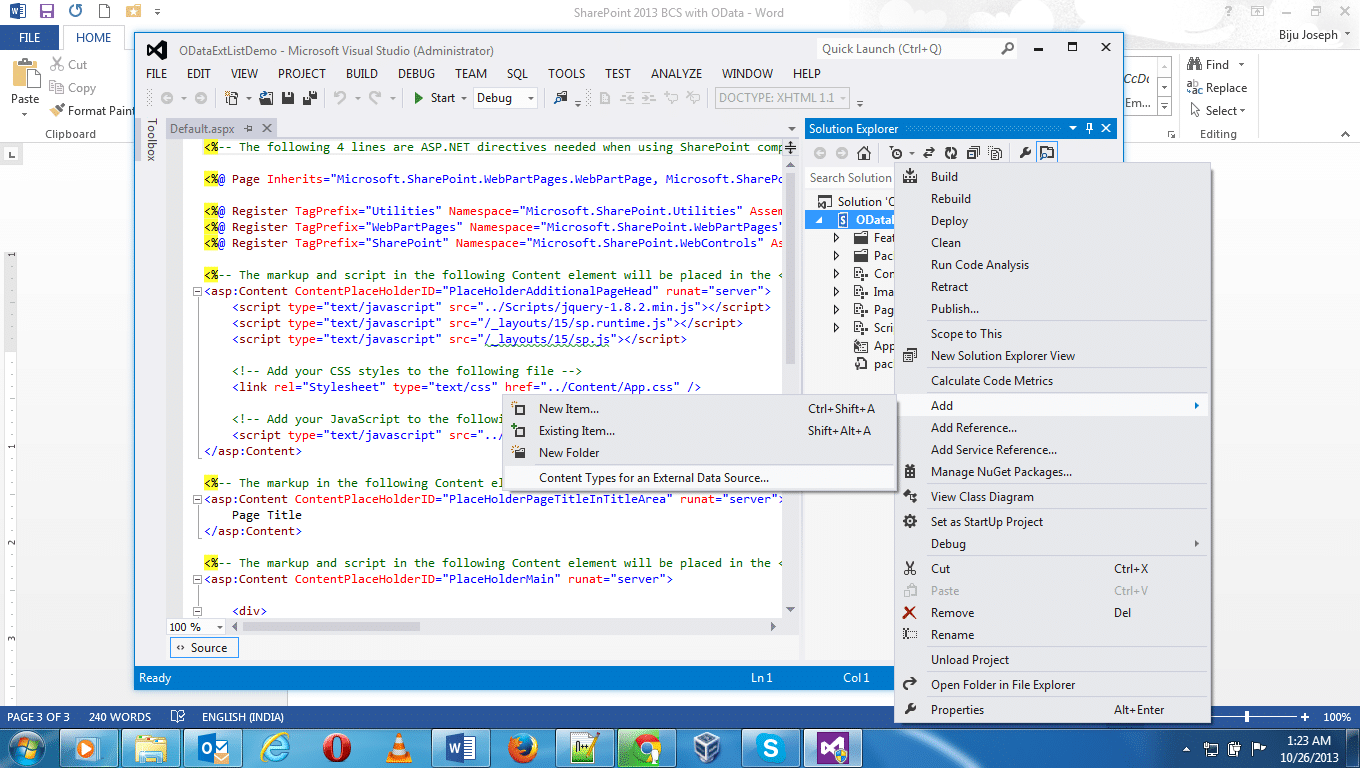Click the Word zoom slider
The image size is (1360, 768).
click(x=1247, y=717)
